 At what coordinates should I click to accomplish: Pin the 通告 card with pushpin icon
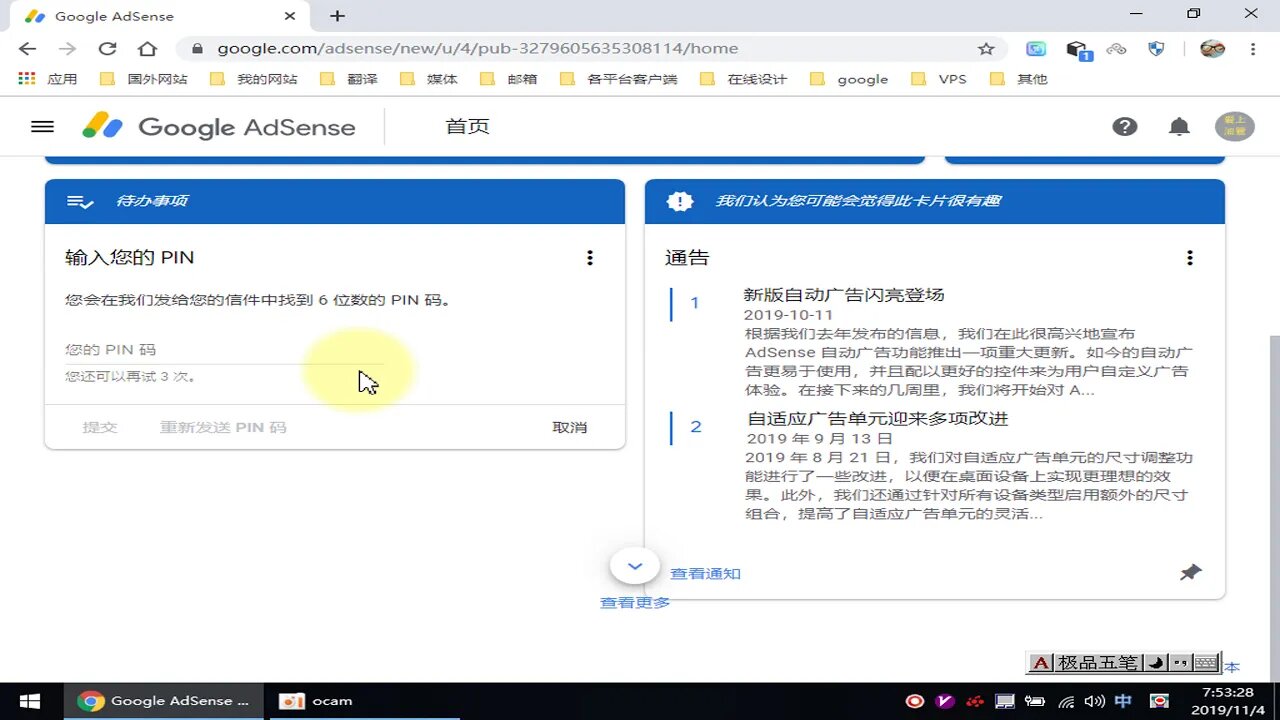click(x=1190, y=573)
